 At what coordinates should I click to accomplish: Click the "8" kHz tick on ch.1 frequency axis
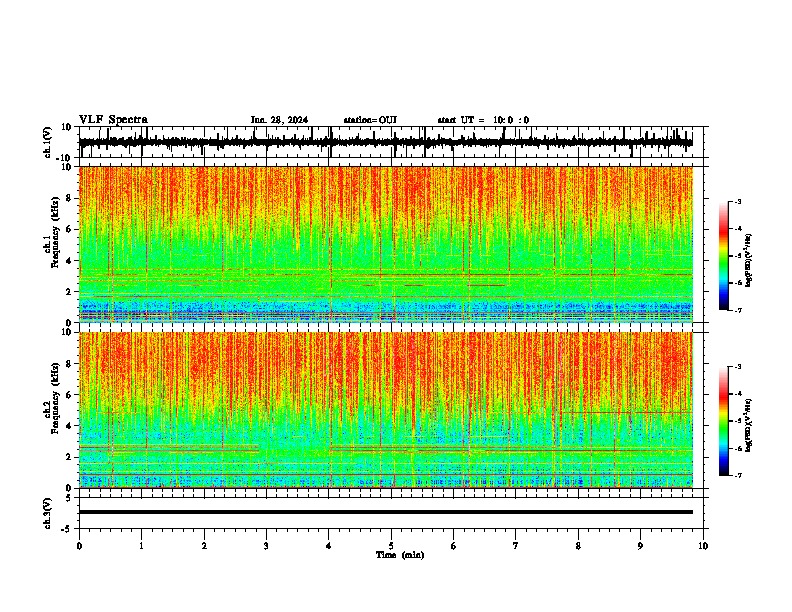[69, 198]
